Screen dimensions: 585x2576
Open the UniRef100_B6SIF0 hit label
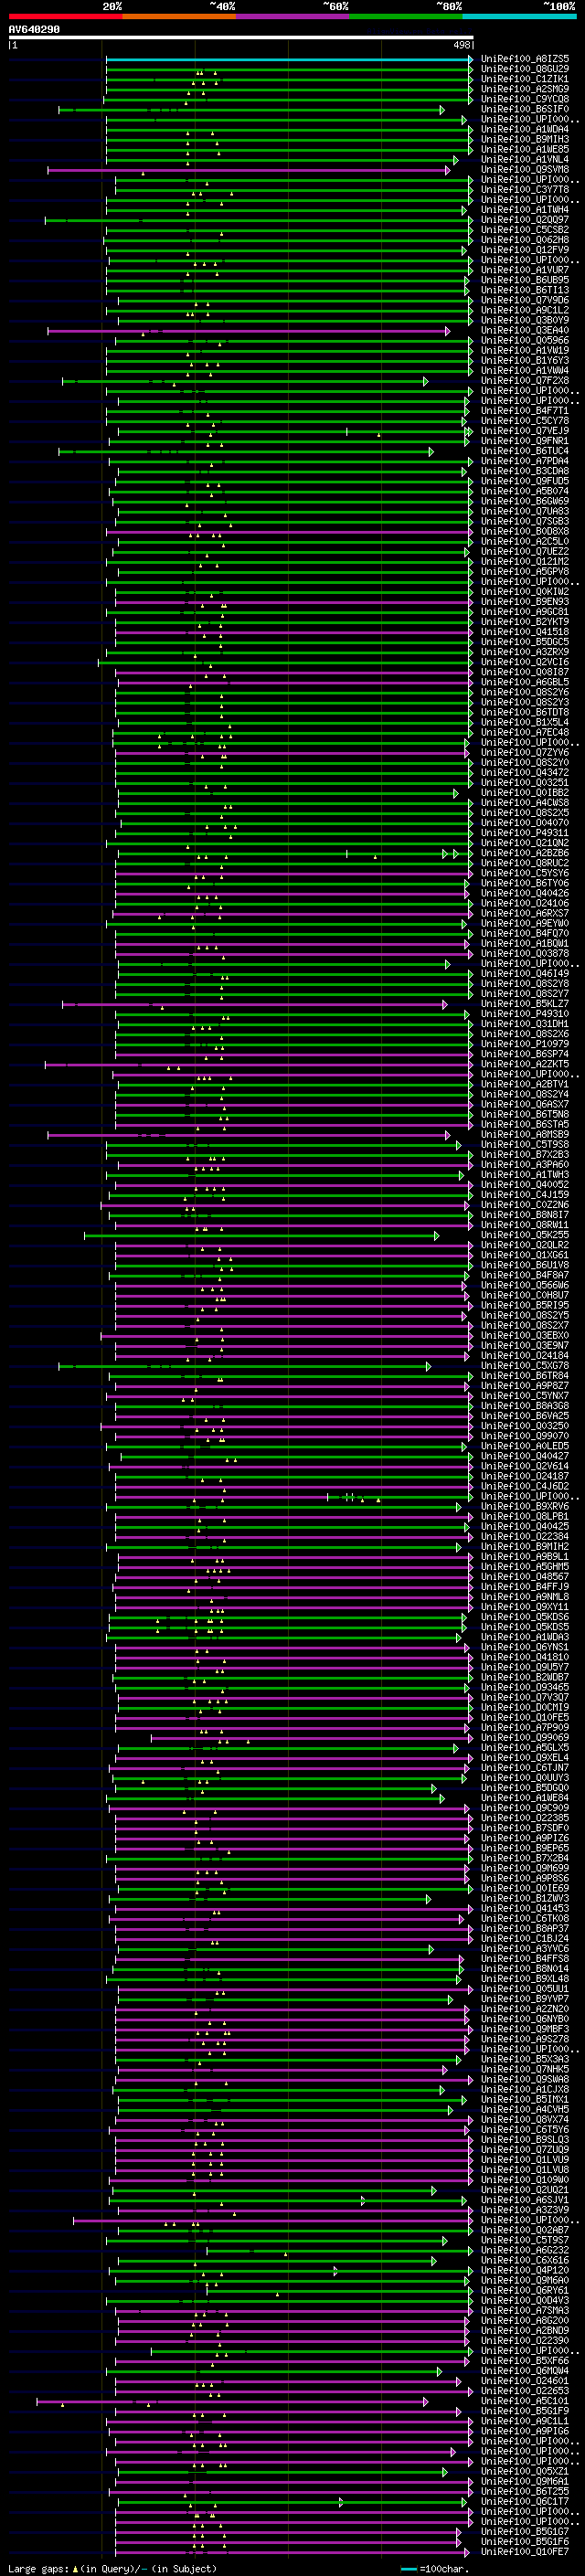pyautogui.click(x=525, y=109)
